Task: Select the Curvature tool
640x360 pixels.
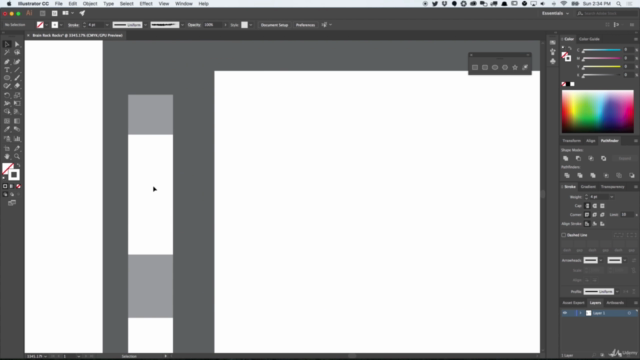Action: [x=17, y=62]
